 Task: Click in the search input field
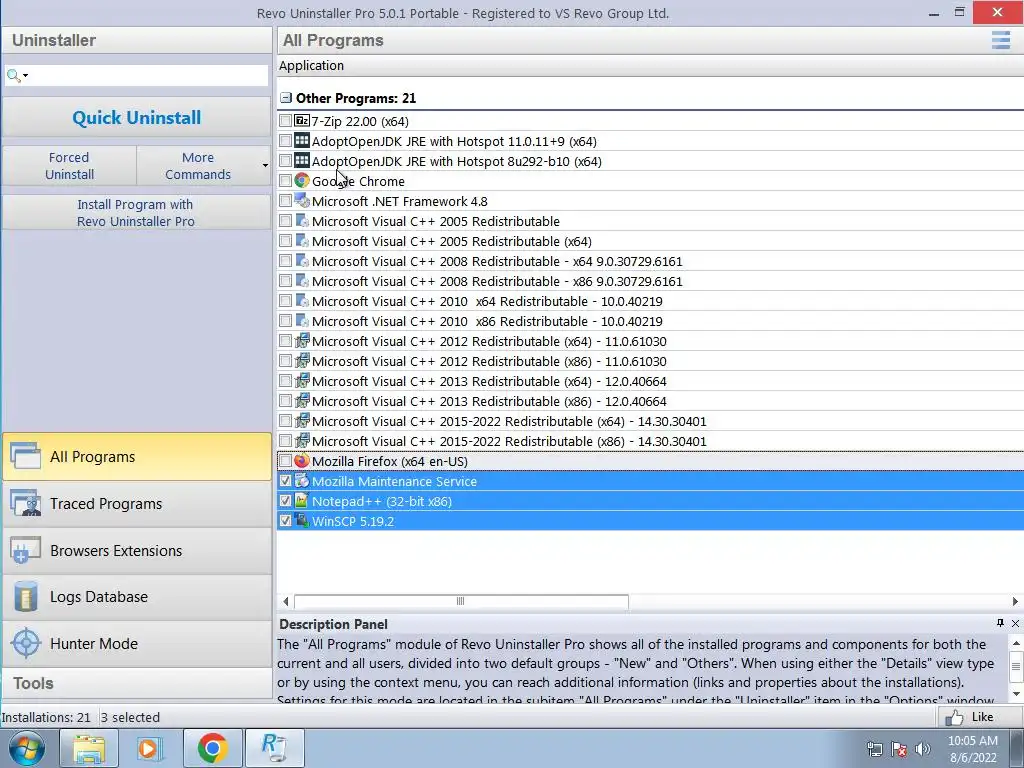(x=148, y=76)
